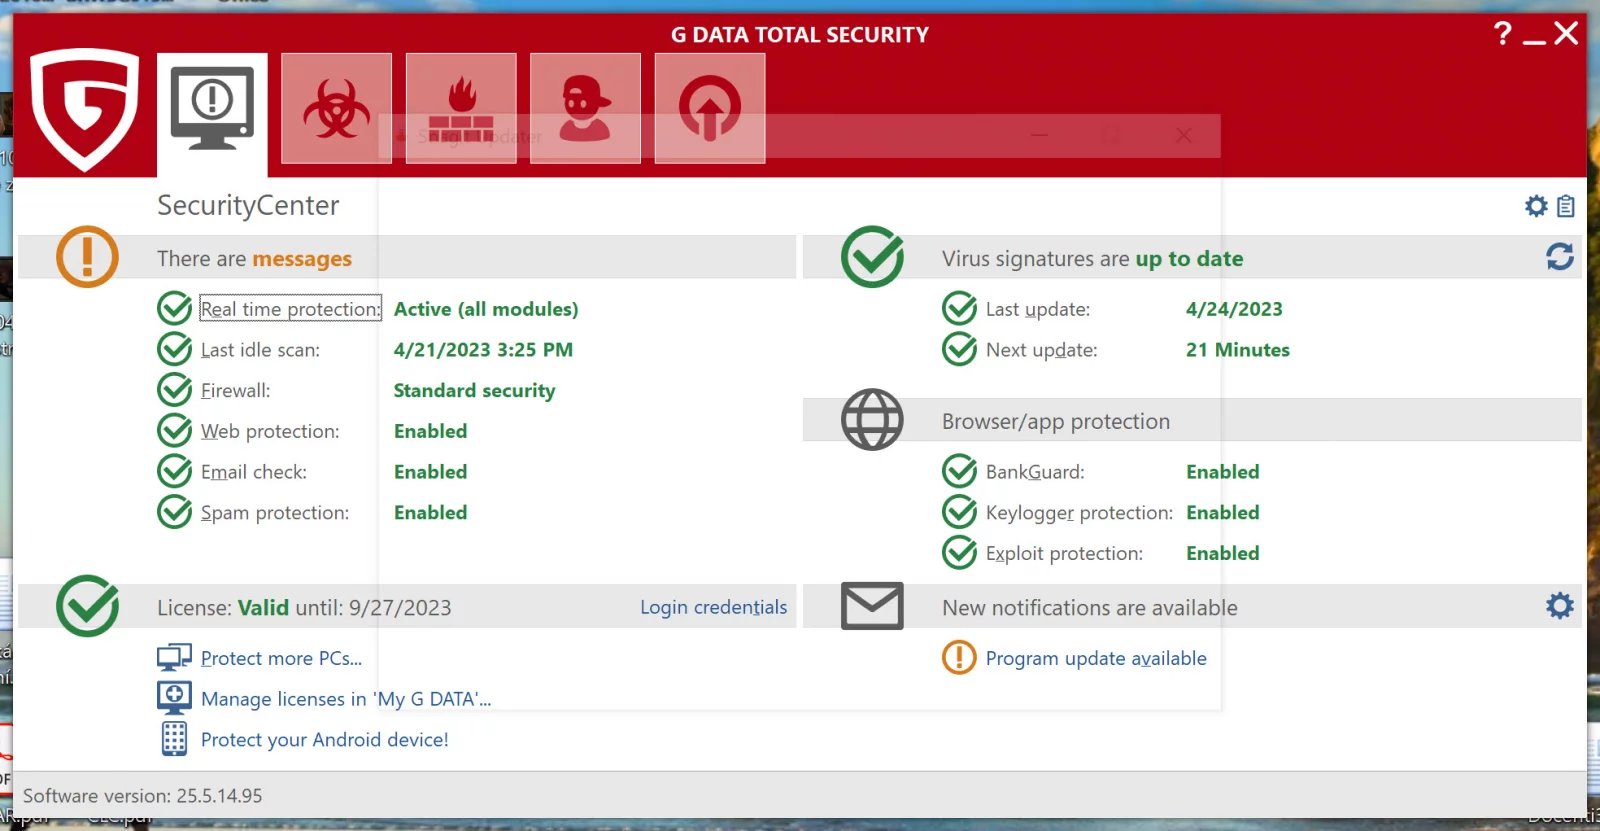Click the Program update warning icon
1600x831 pixels.
click(959, 657)
